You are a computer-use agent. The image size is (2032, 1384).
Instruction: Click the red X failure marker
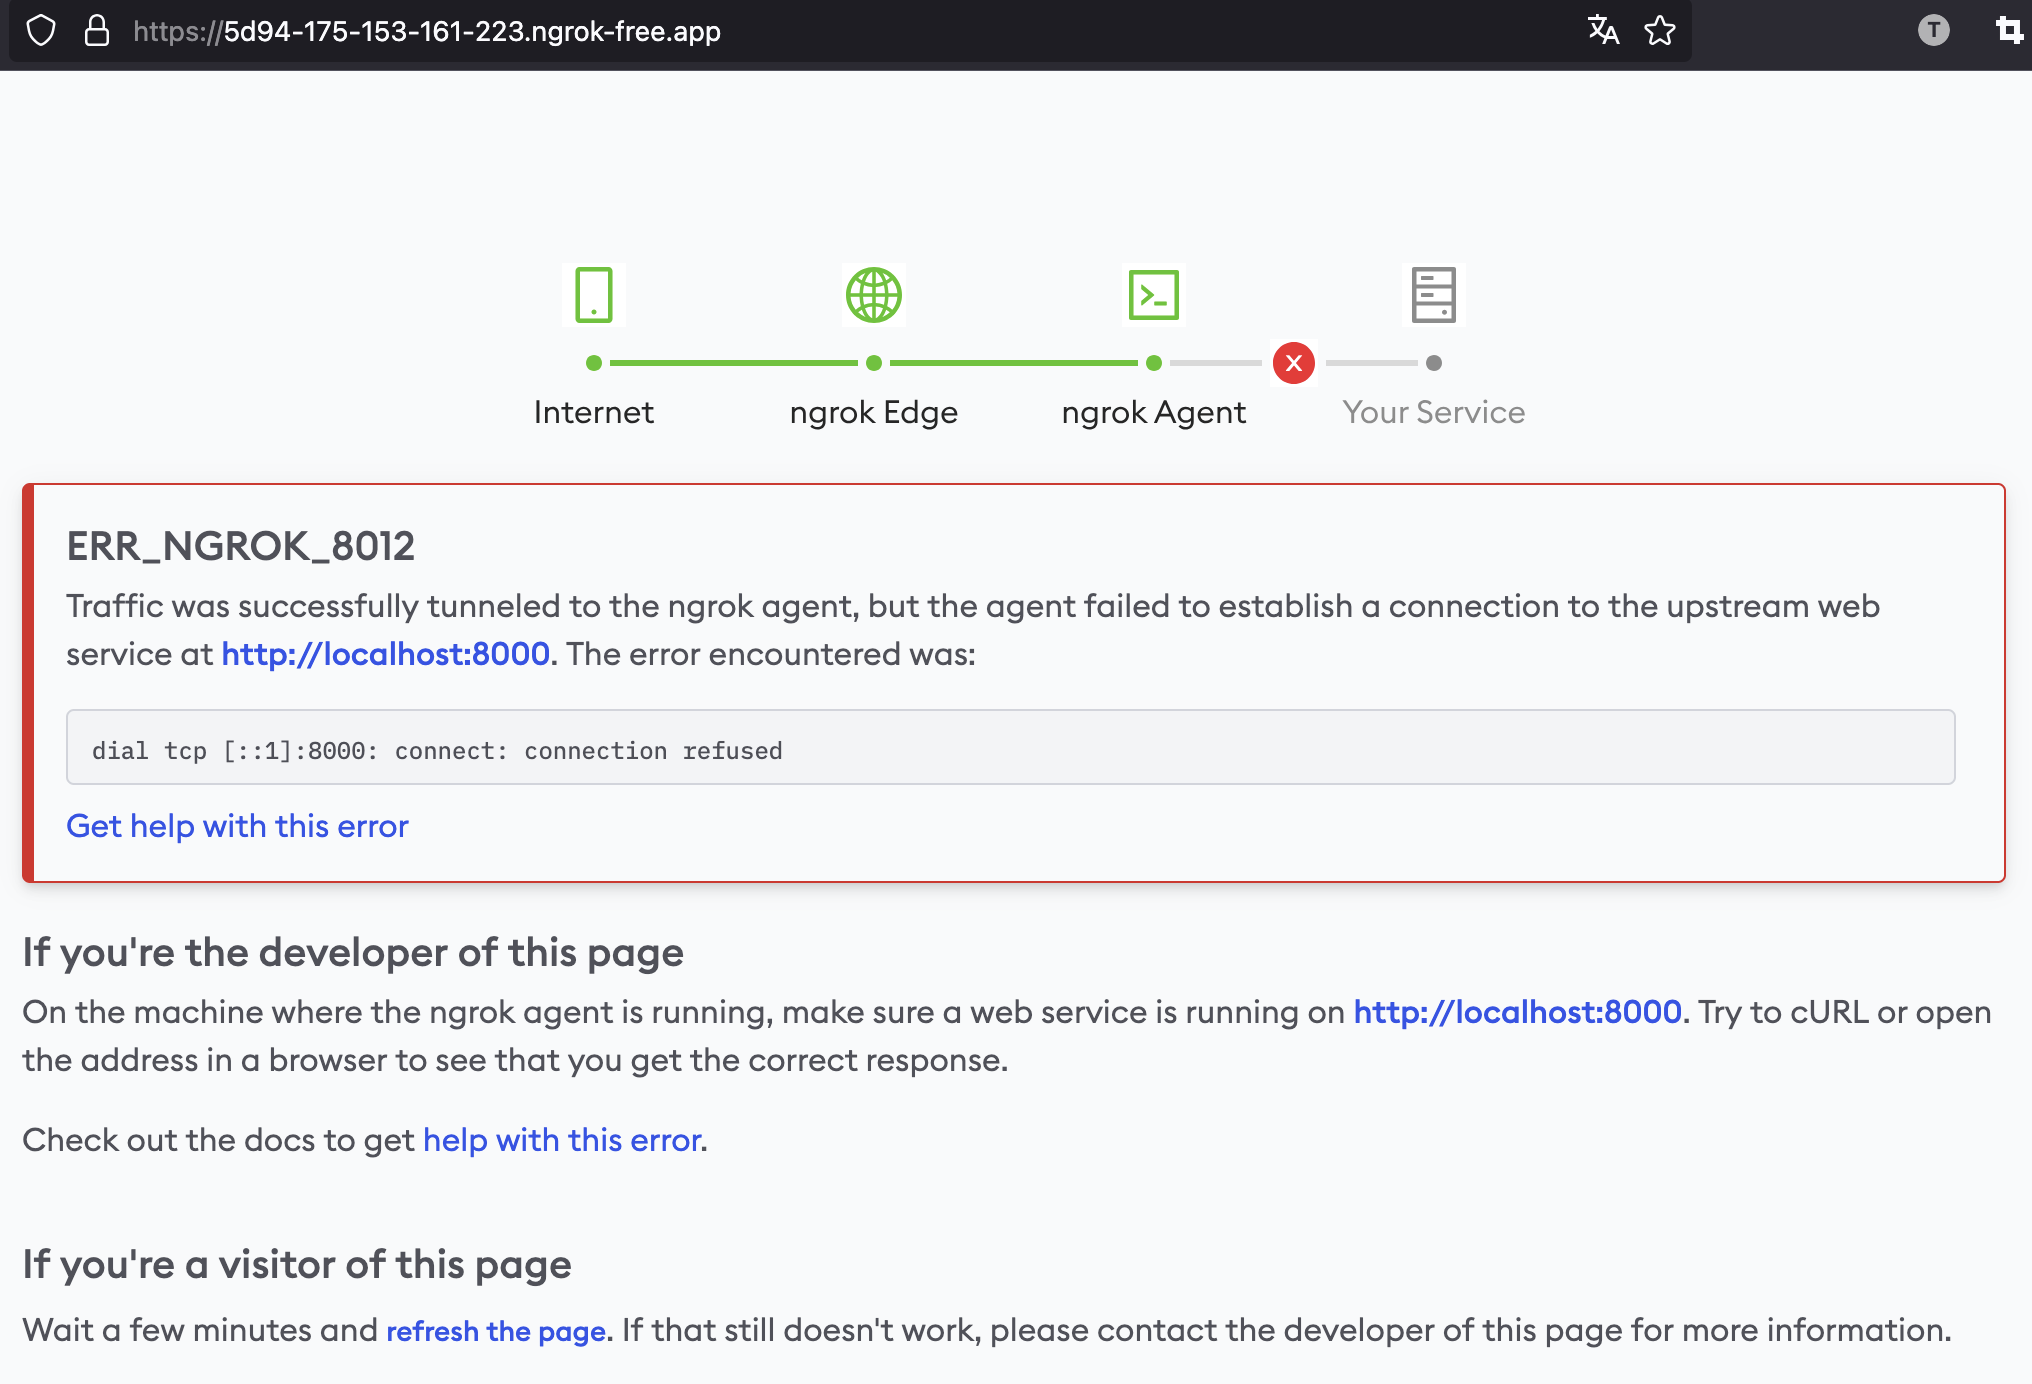(x=1293, y=363)
